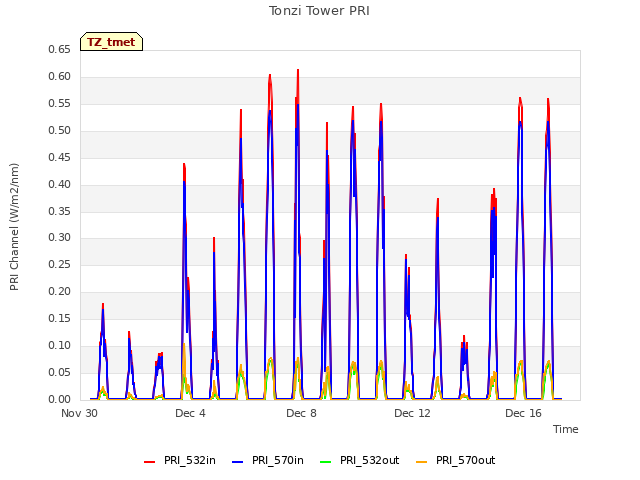This screenshot has height=480, width=640.
Task: Click the chart title Tonzi Tower PRI
Action: click(x=319, y=11)
